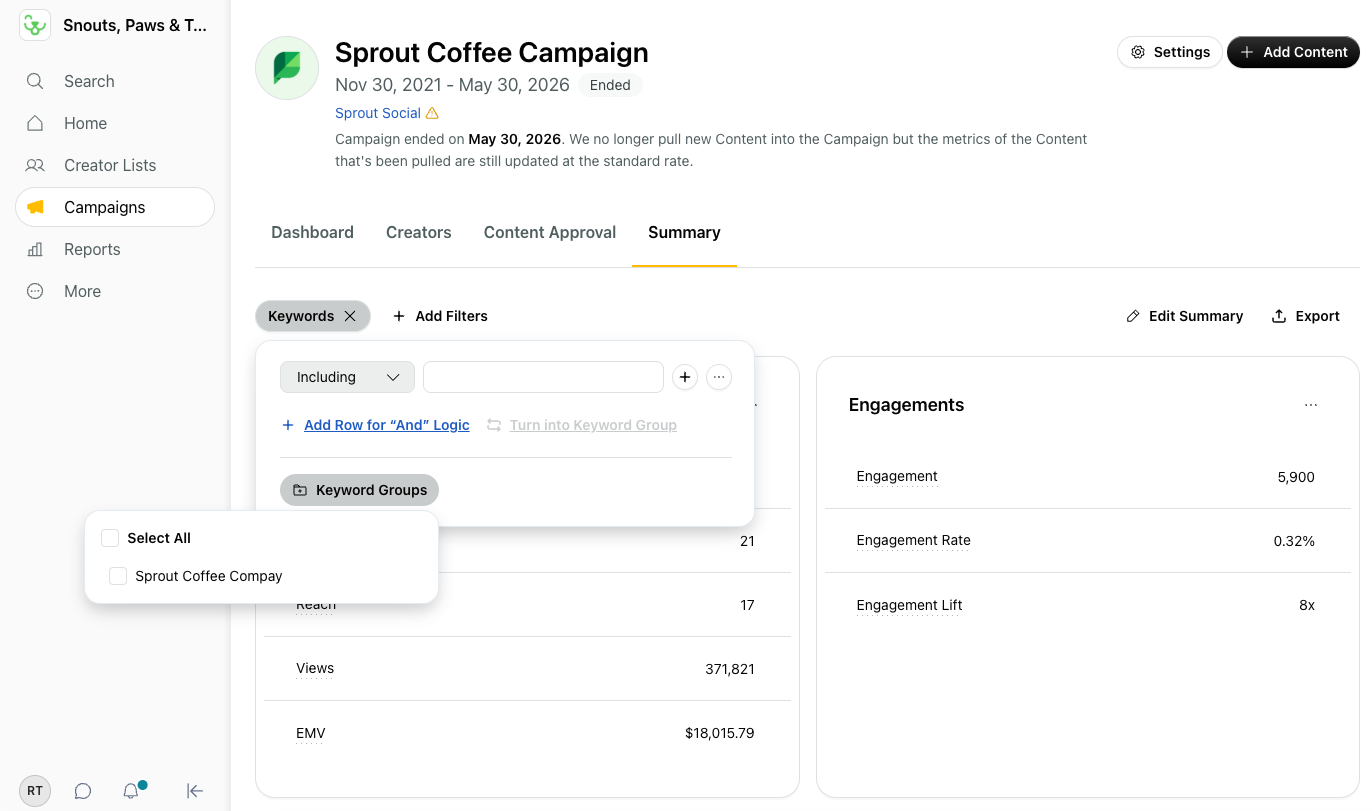
Task: Switch to the Content Approval tab
Action: click(x=550, y=232)
